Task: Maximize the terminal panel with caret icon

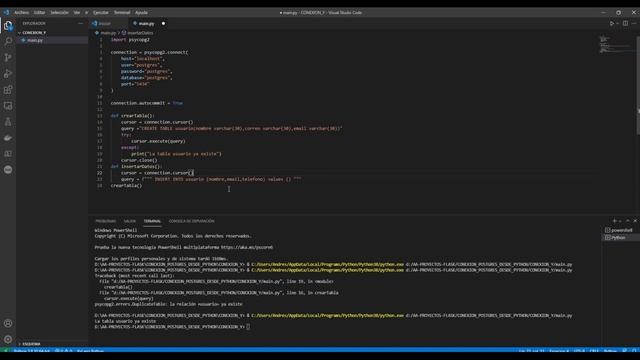Action: point(628,221)
